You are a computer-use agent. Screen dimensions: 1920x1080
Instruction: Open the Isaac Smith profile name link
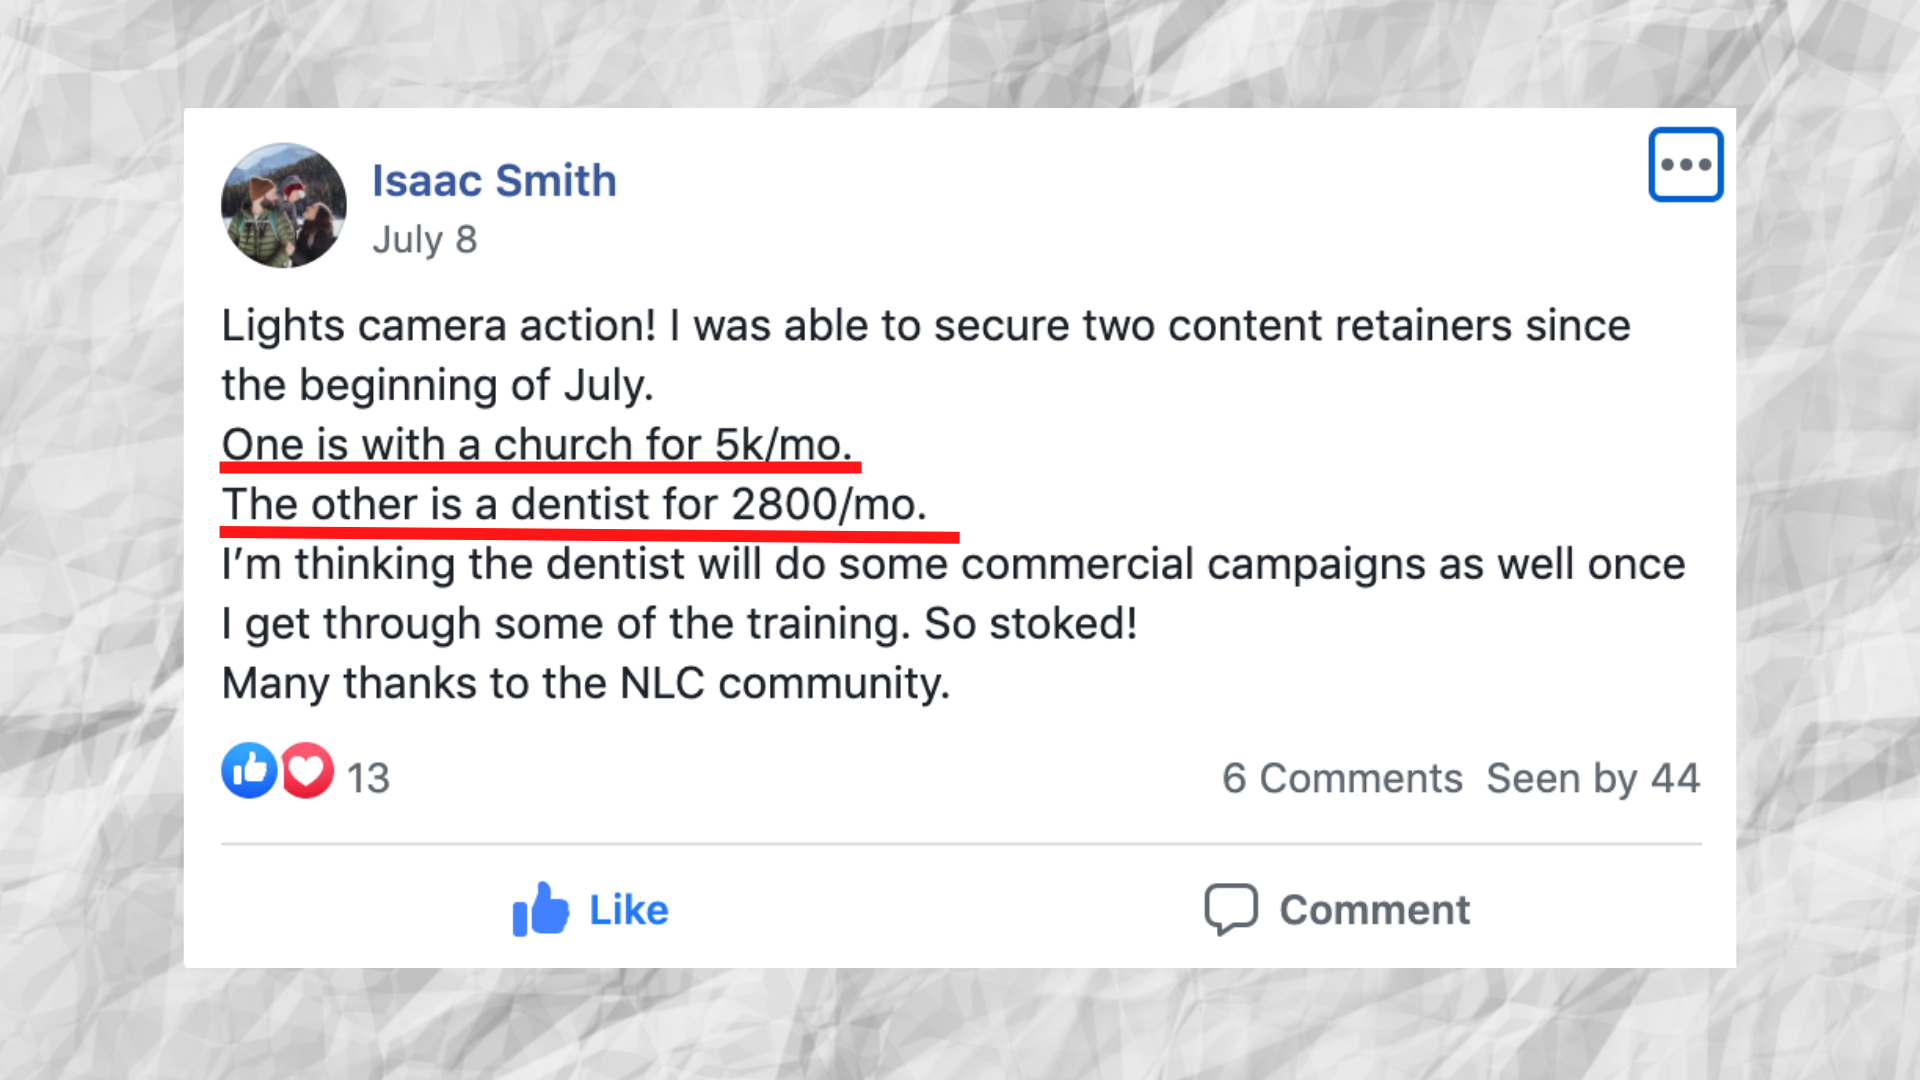coord(494,181)
